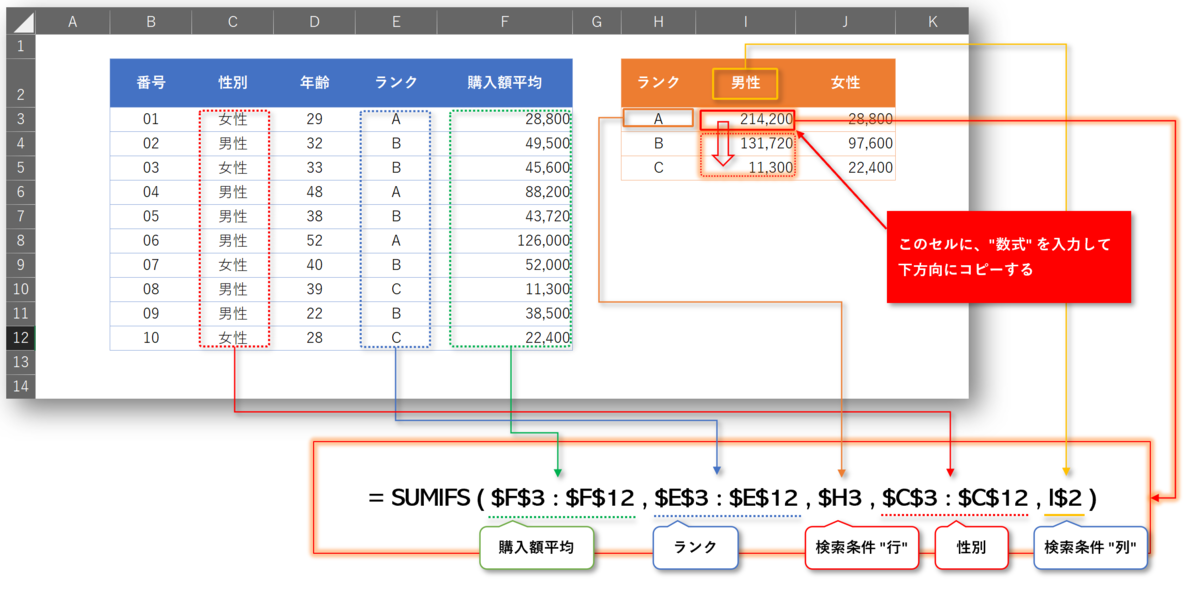This screenshot has height=590, width=1200.
Task: Select column K header
Action: 932,21
